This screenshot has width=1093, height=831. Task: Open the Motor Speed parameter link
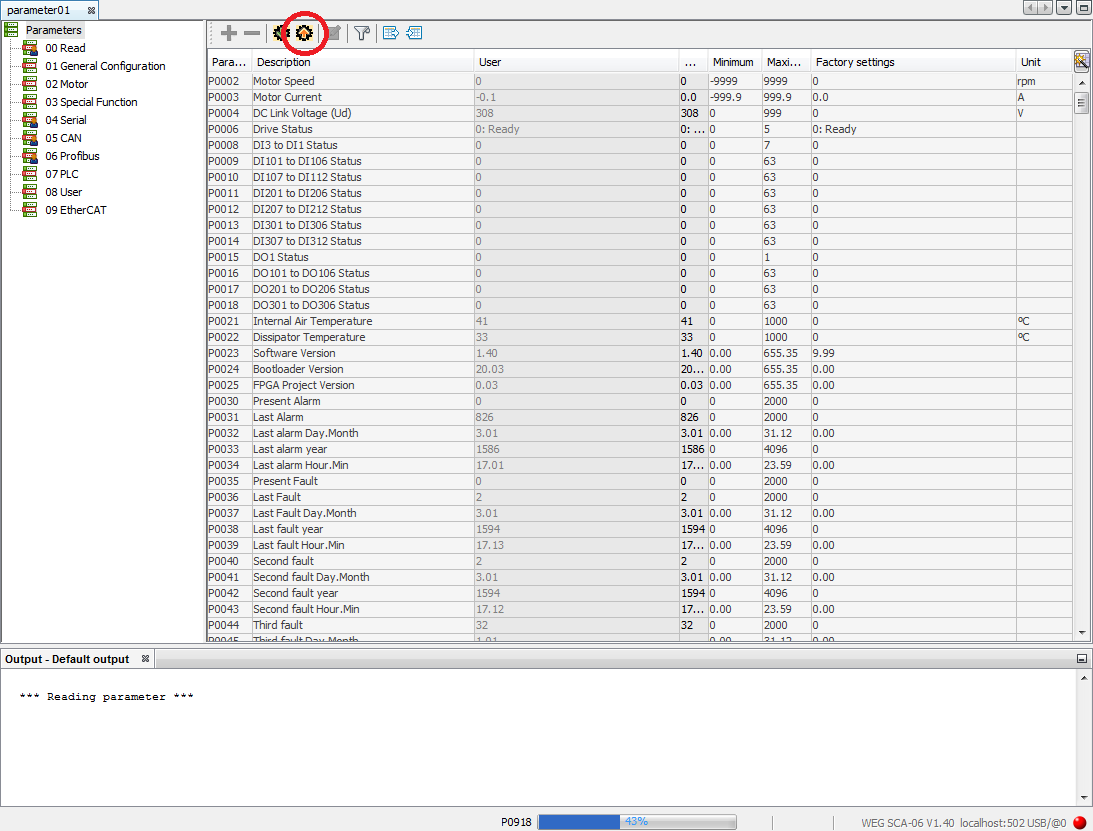[x=283, y=81]
